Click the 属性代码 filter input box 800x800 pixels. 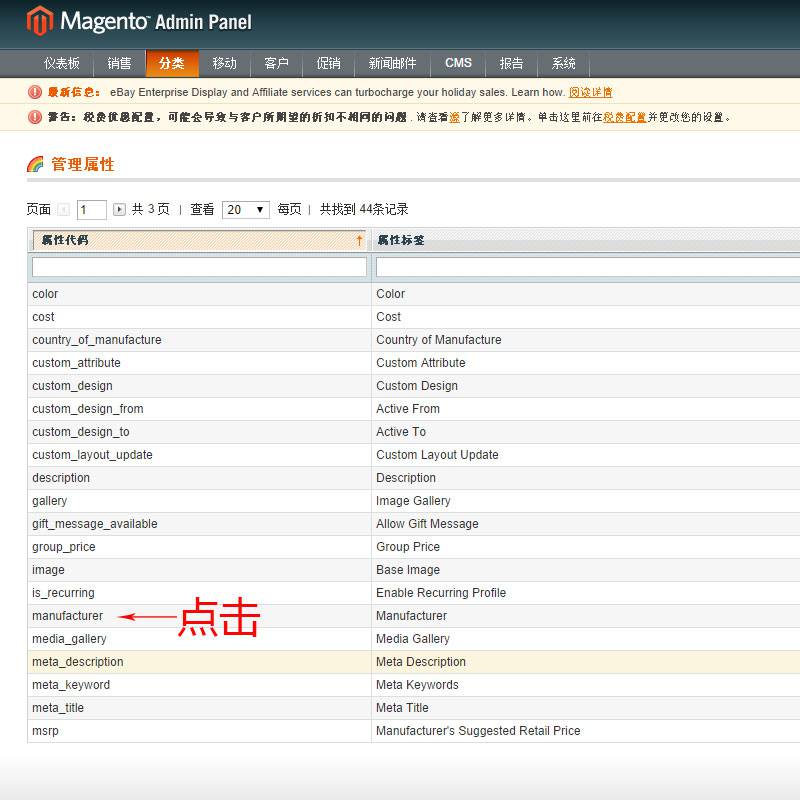(199, 268)
